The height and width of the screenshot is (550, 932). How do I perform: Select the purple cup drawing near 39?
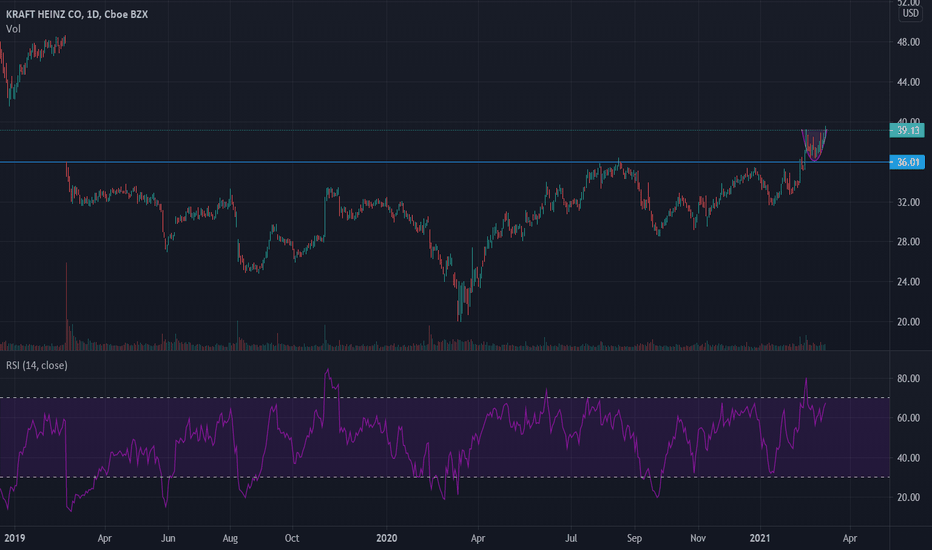tap(814, 145)
